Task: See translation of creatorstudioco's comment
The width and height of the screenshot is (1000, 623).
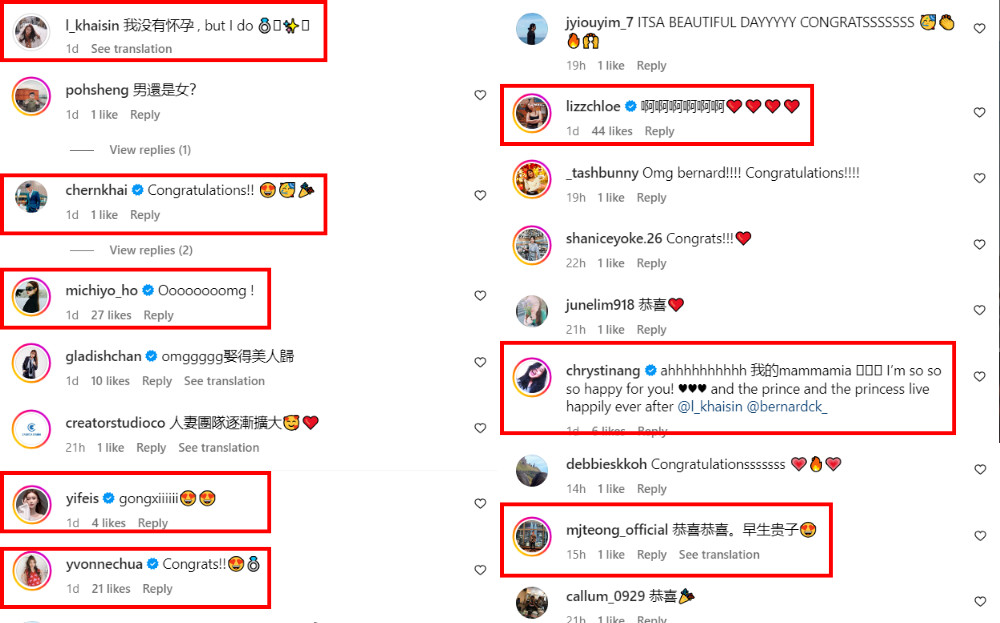Action: point(219,448)
